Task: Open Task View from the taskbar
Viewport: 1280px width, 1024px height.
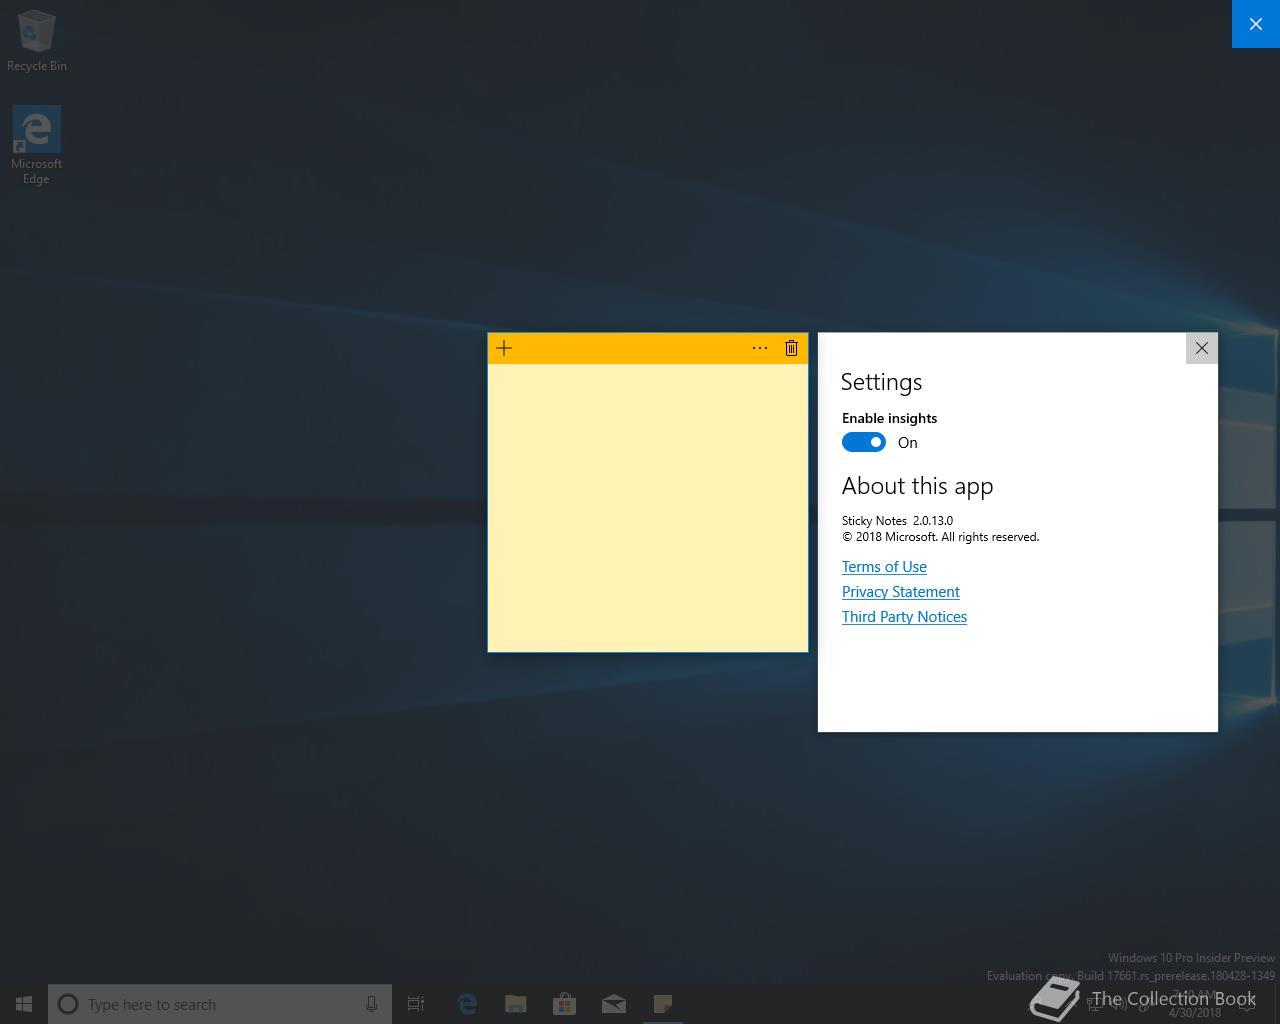Action: pos(416,1004)
